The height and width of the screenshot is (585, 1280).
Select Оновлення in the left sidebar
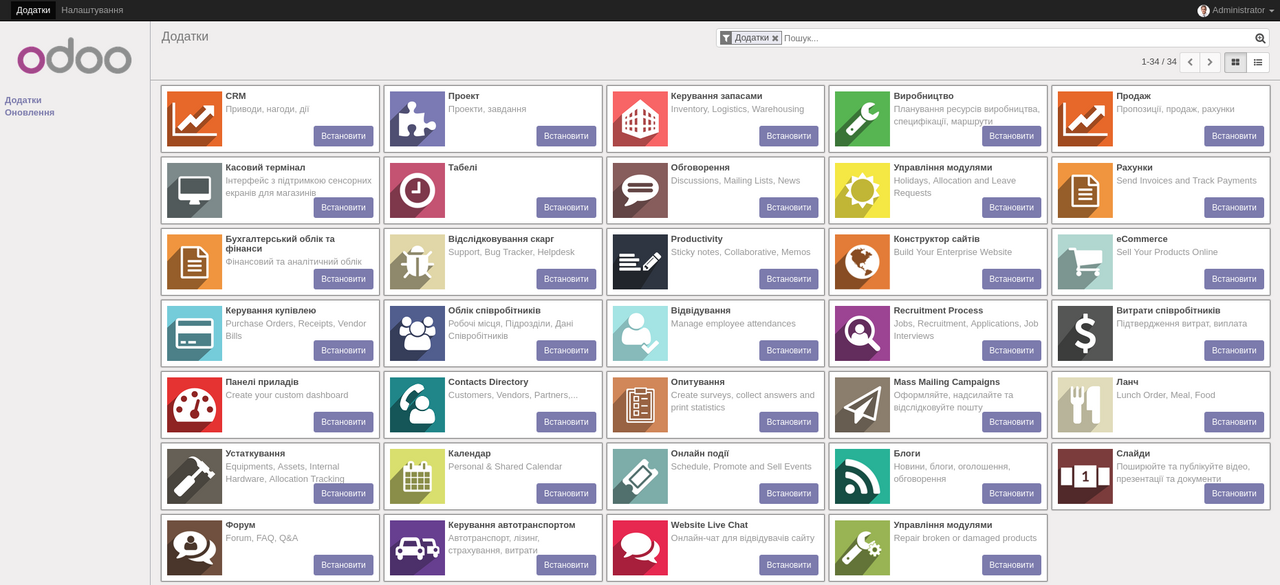tap(29, 112)
